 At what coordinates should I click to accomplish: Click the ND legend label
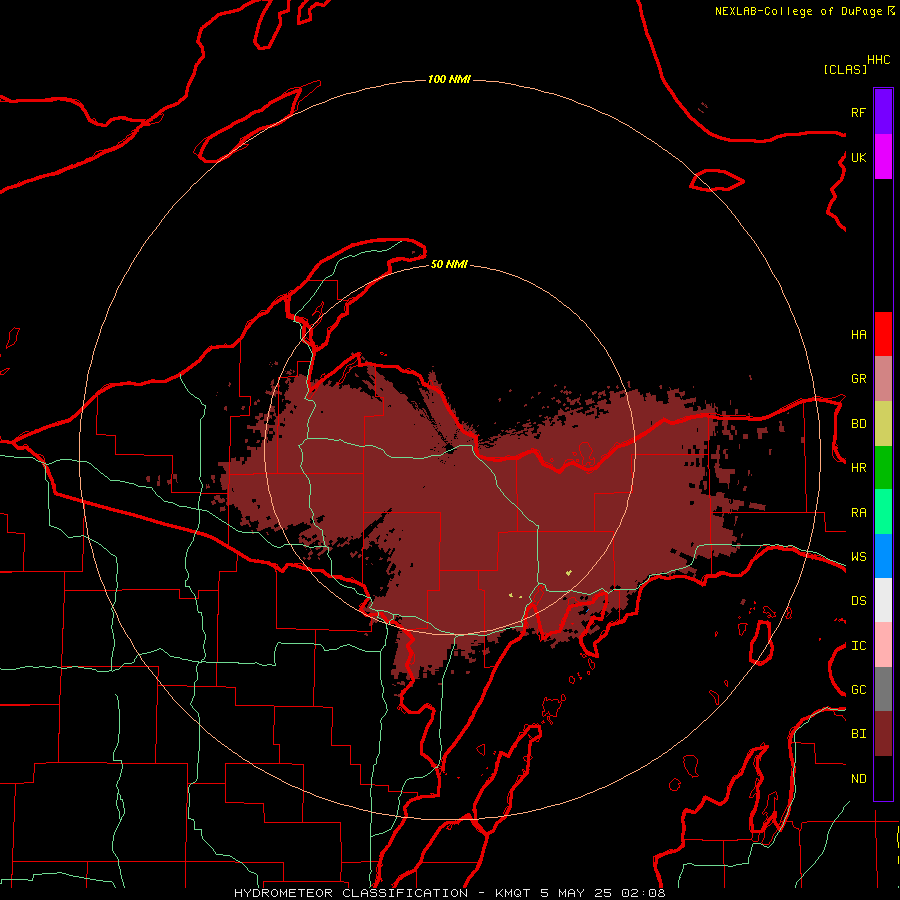point(859,779)
